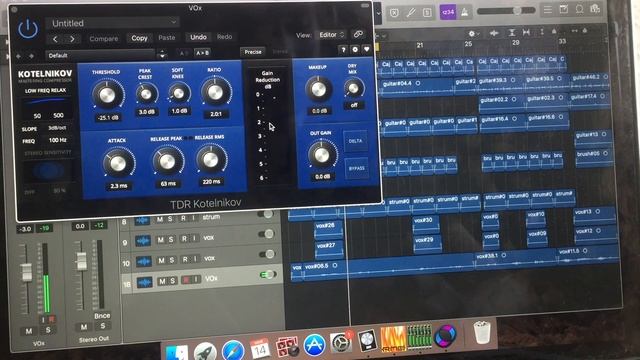Solo track 10 vox
640x360 pixels.
(x=172, y=260)
